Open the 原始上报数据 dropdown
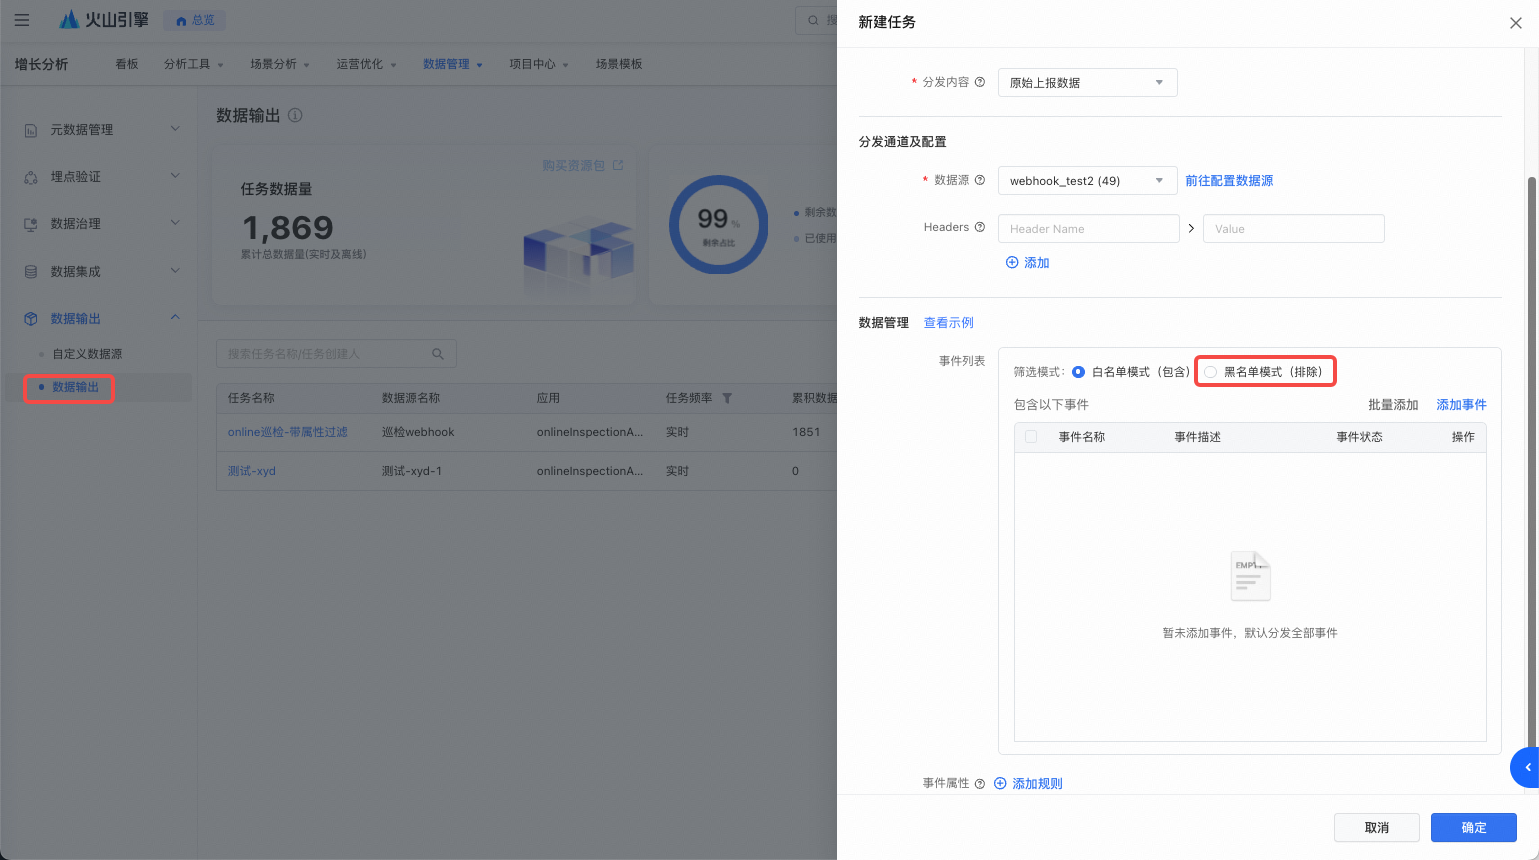 (x=1087, y=82)
